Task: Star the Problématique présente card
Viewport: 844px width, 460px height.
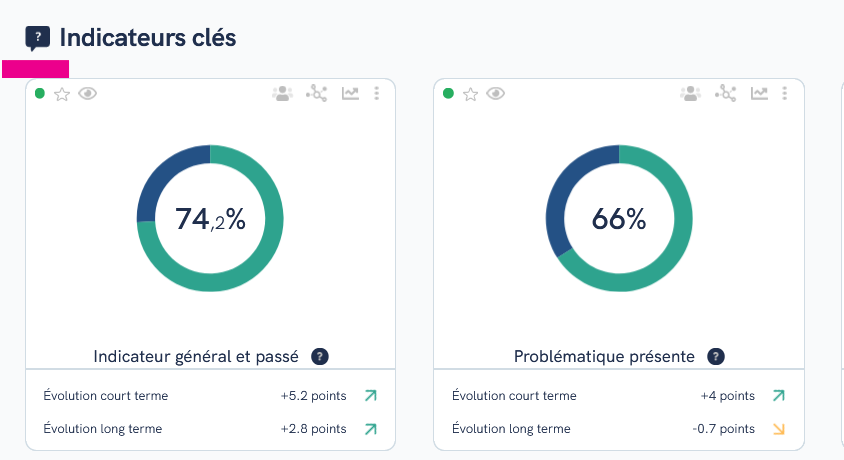Action: [470, 95]
